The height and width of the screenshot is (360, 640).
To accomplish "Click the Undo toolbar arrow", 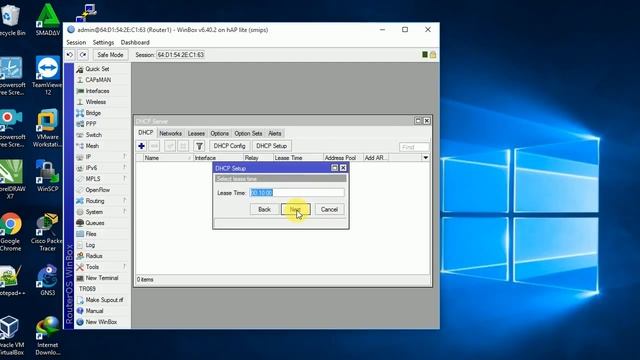I will coord(70,55).
